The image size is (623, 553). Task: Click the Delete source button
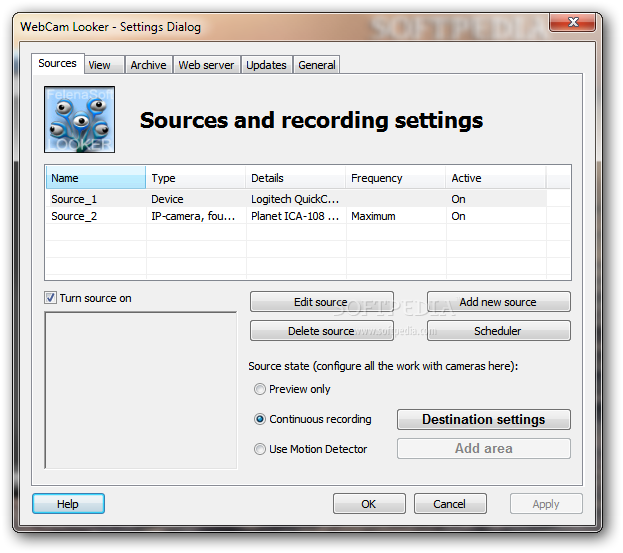tap(322, 331)
